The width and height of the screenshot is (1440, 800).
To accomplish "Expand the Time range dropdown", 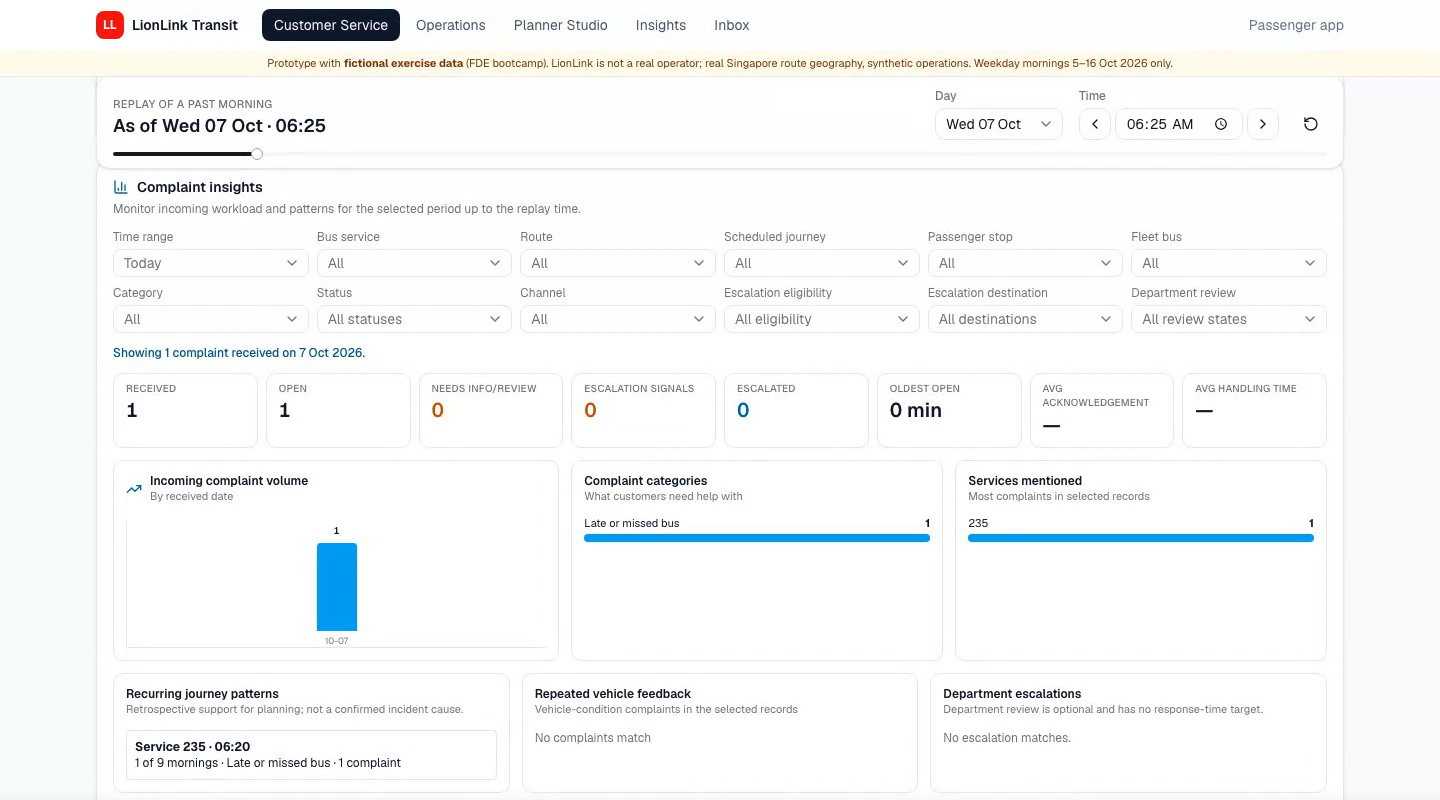I will [x=210, y=263].
